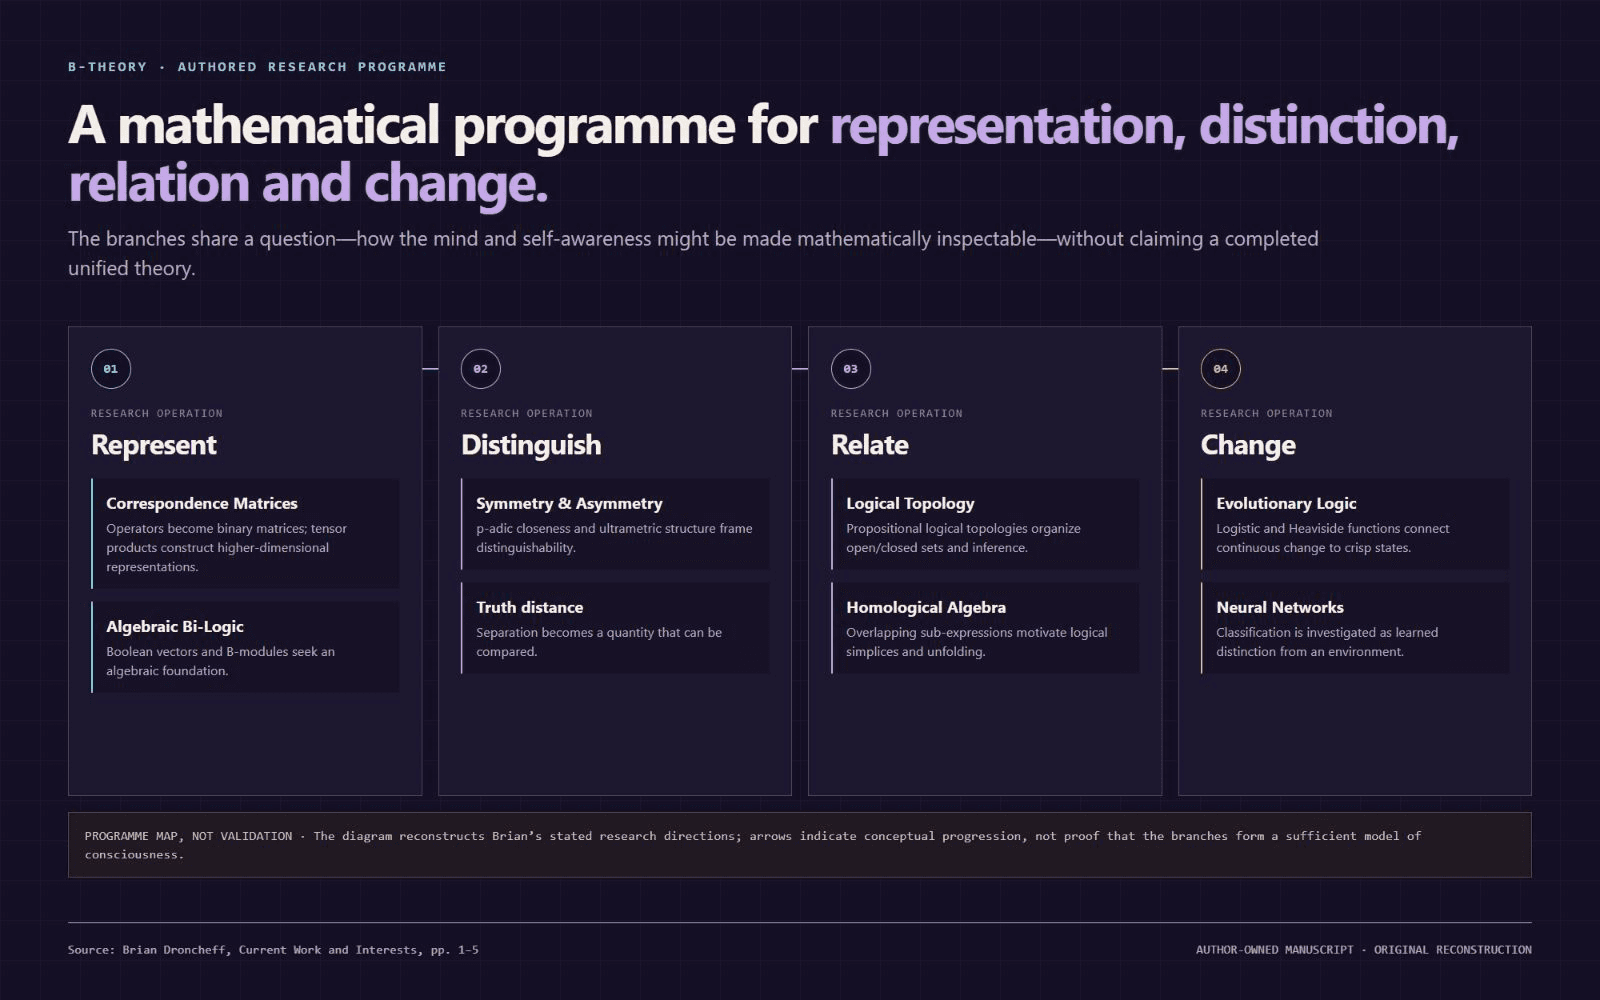The height and width of the screenshot is (1000, 1600).
Task: Click the ORIGINAL RECONSTRUCTION footer label
Action: [1452, 950]
